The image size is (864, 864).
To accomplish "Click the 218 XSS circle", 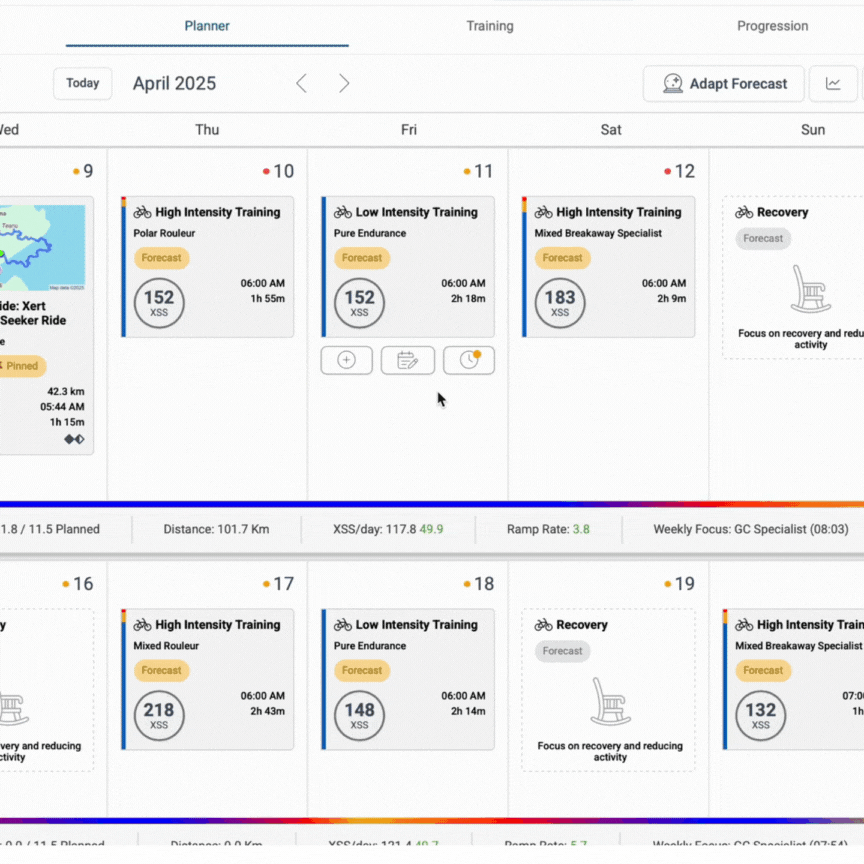I will pos(159,715).
